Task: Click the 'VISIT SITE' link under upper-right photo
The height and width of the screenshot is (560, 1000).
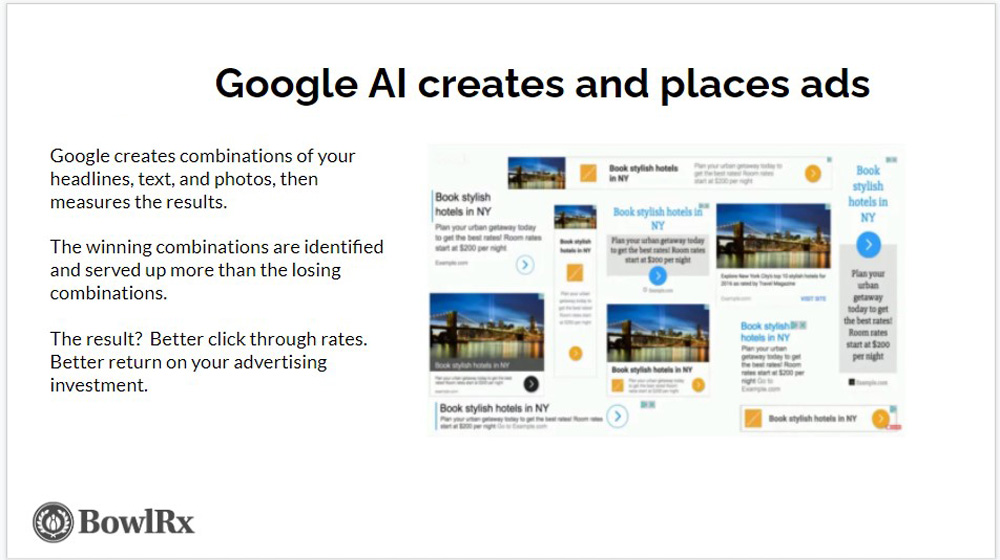Action: pos(813,298)
